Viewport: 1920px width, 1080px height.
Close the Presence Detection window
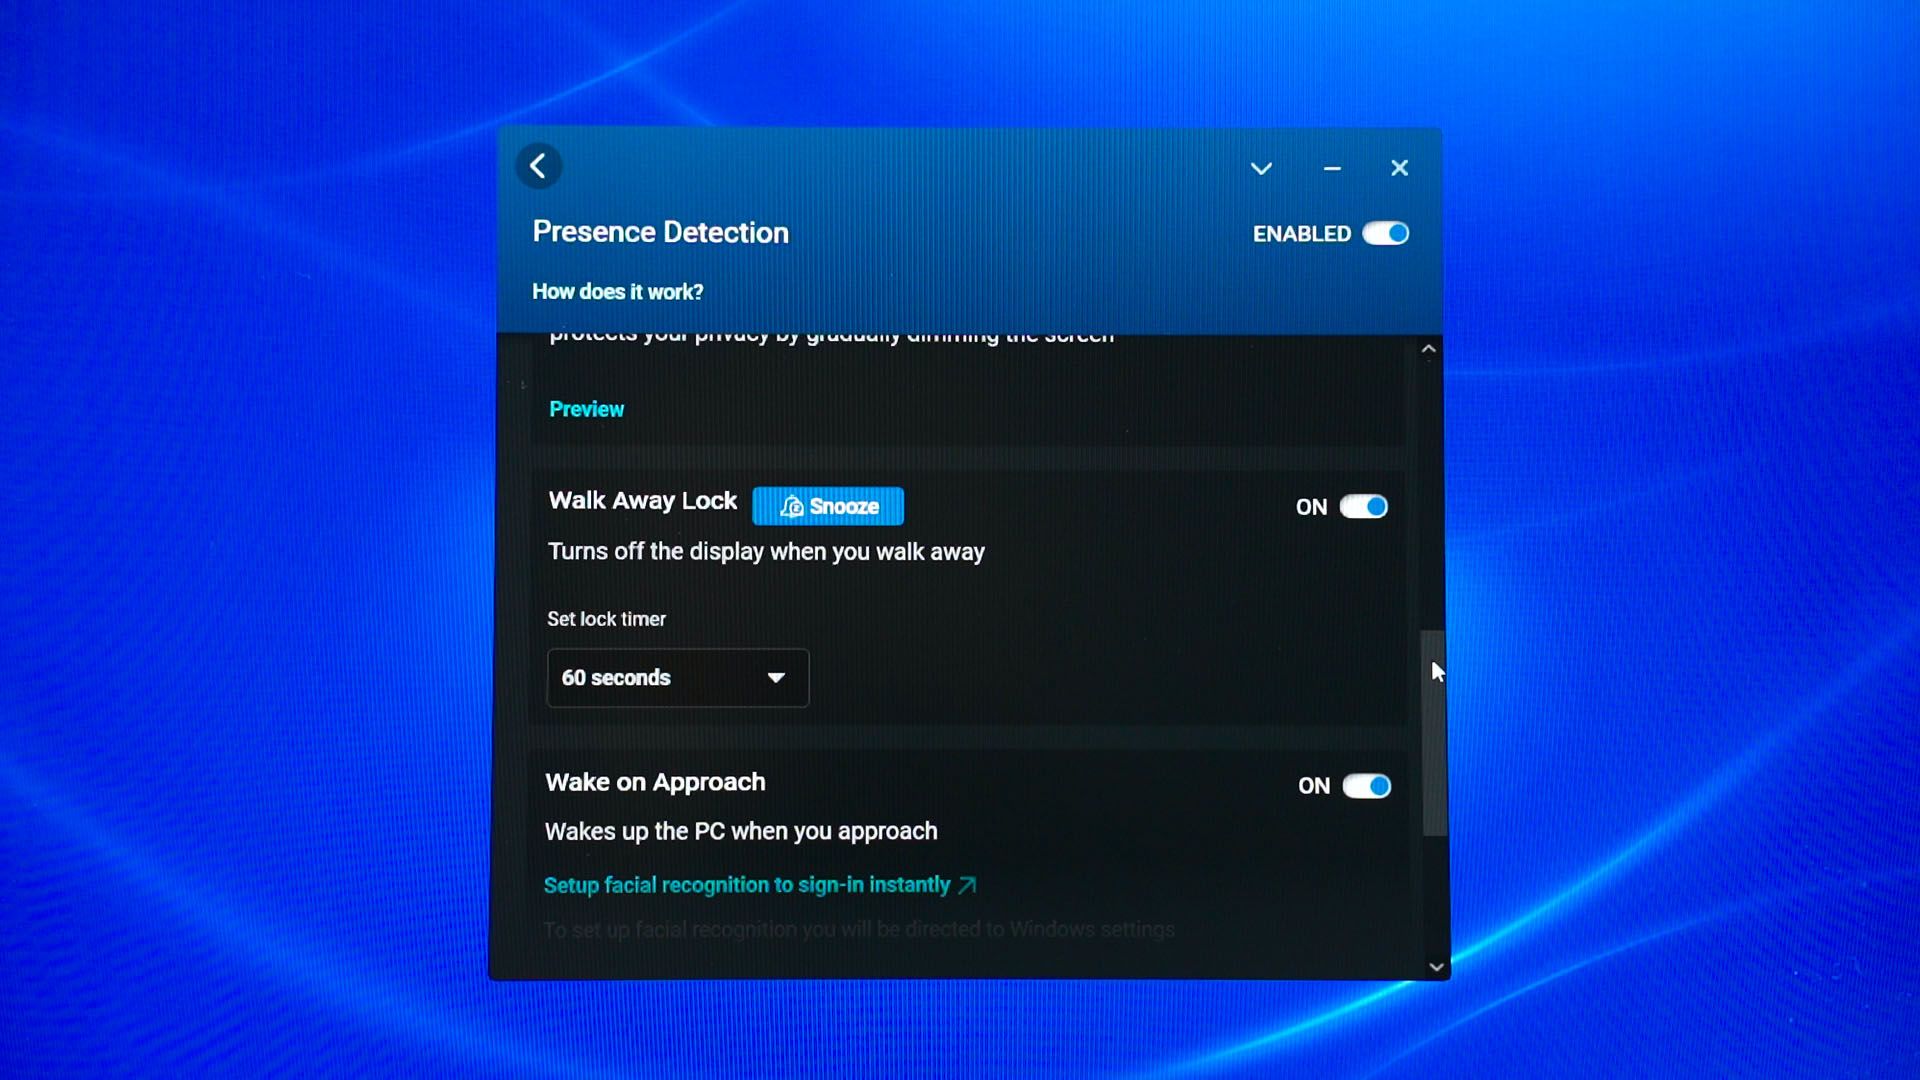tap(1399, 168)
